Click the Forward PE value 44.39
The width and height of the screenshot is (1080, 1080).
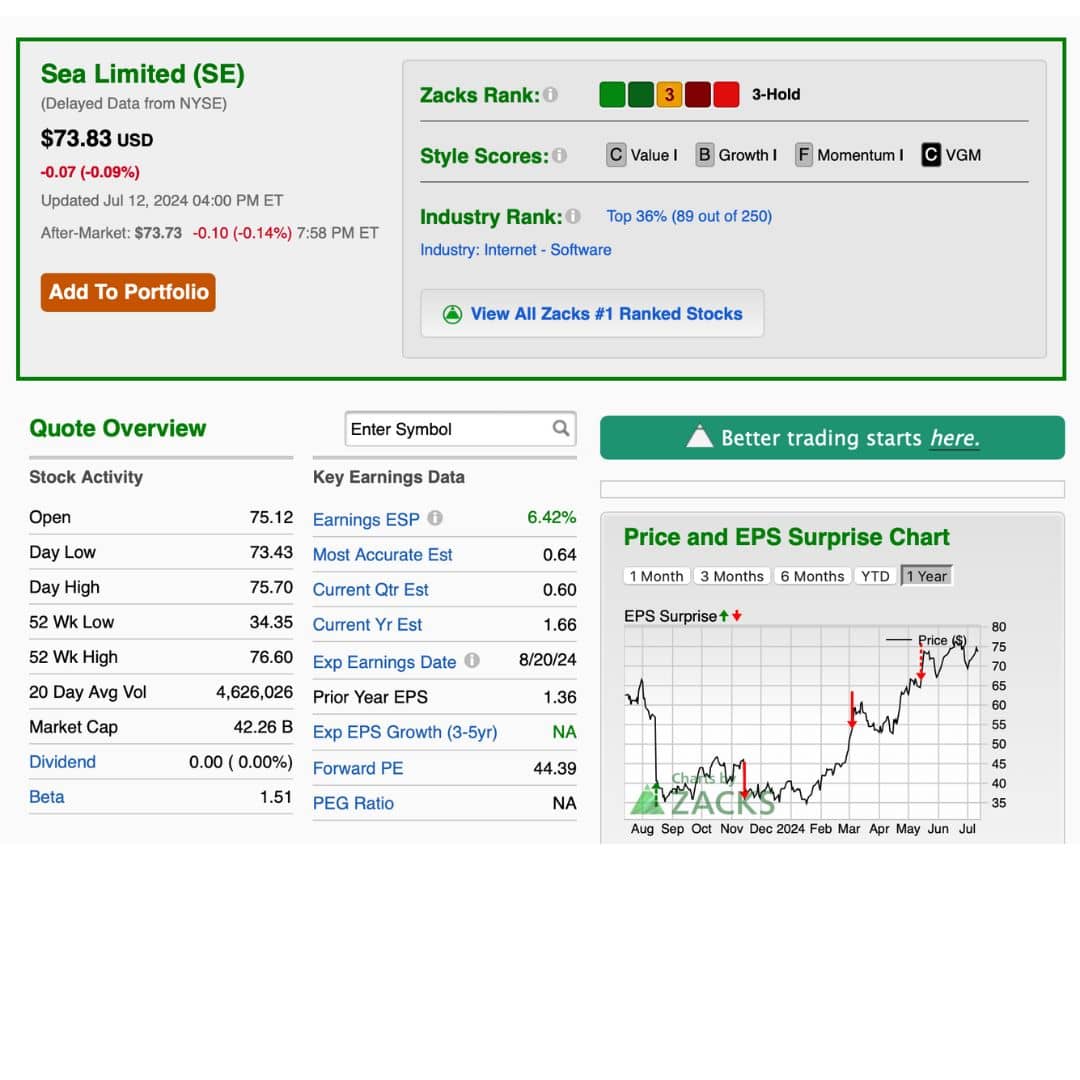(555, 768)
